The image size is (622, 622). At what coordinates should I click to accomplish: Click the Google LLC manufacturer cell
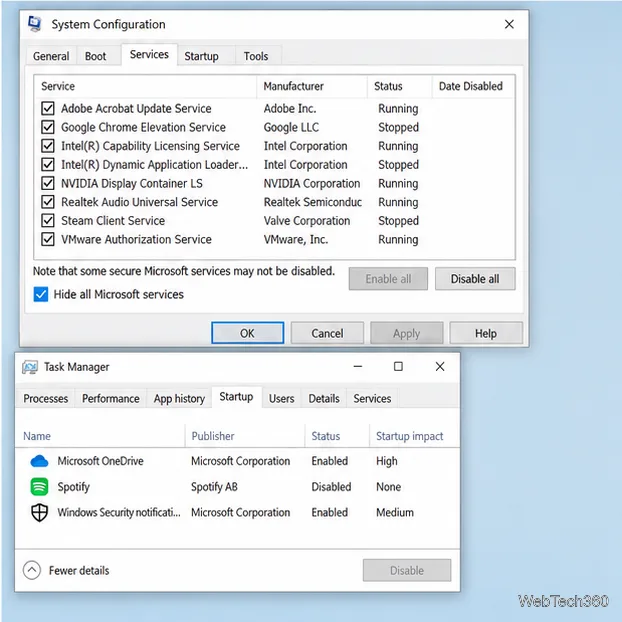(x=291, y=127)
